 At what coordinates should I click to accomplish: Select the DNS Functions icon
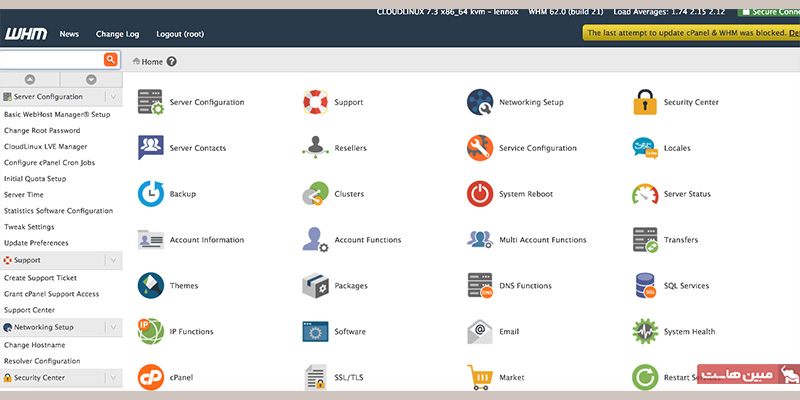480,285
